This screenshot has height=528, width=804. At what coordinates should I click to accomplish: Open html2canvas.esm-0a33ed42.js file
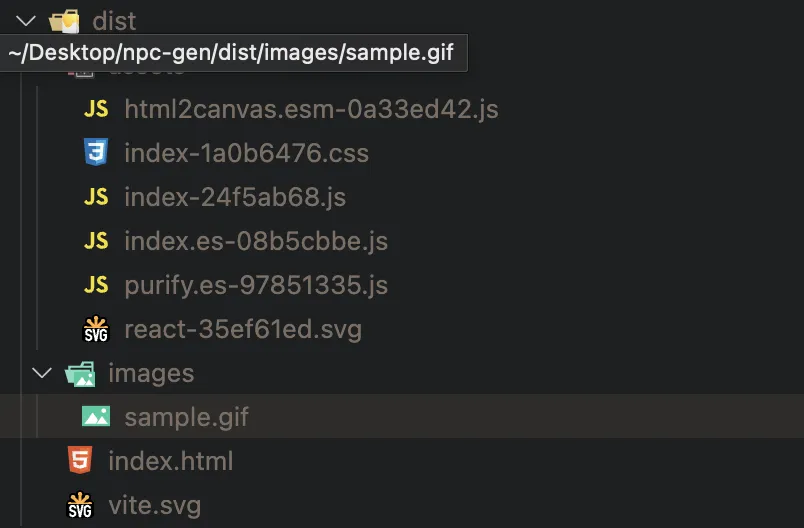click(311, 109)
